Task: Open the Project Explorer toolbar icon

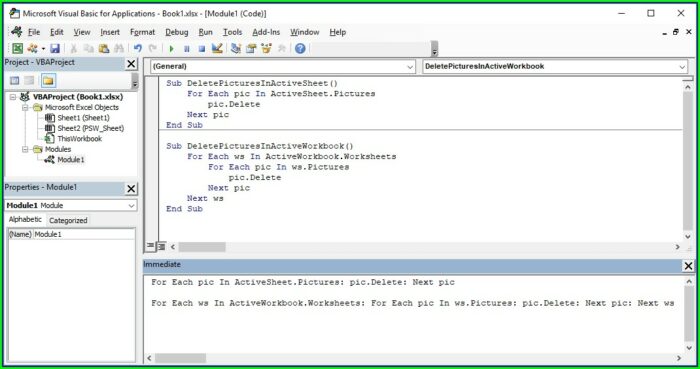Action: coord(236,48)
